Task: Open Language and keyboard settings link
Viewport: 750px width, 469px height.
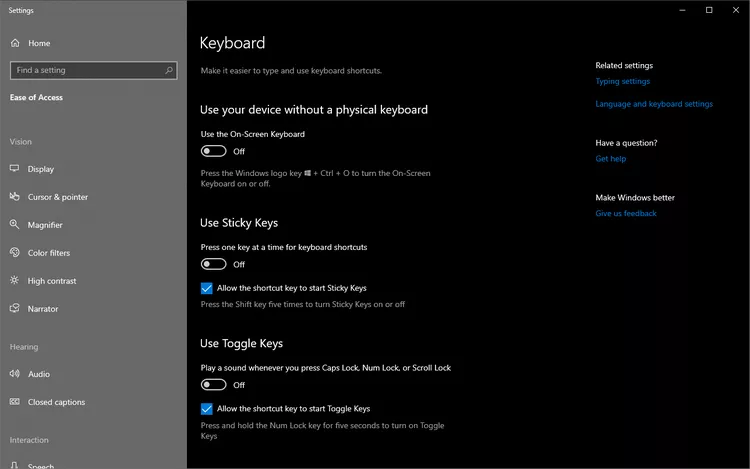Action: tap(654, 104)
